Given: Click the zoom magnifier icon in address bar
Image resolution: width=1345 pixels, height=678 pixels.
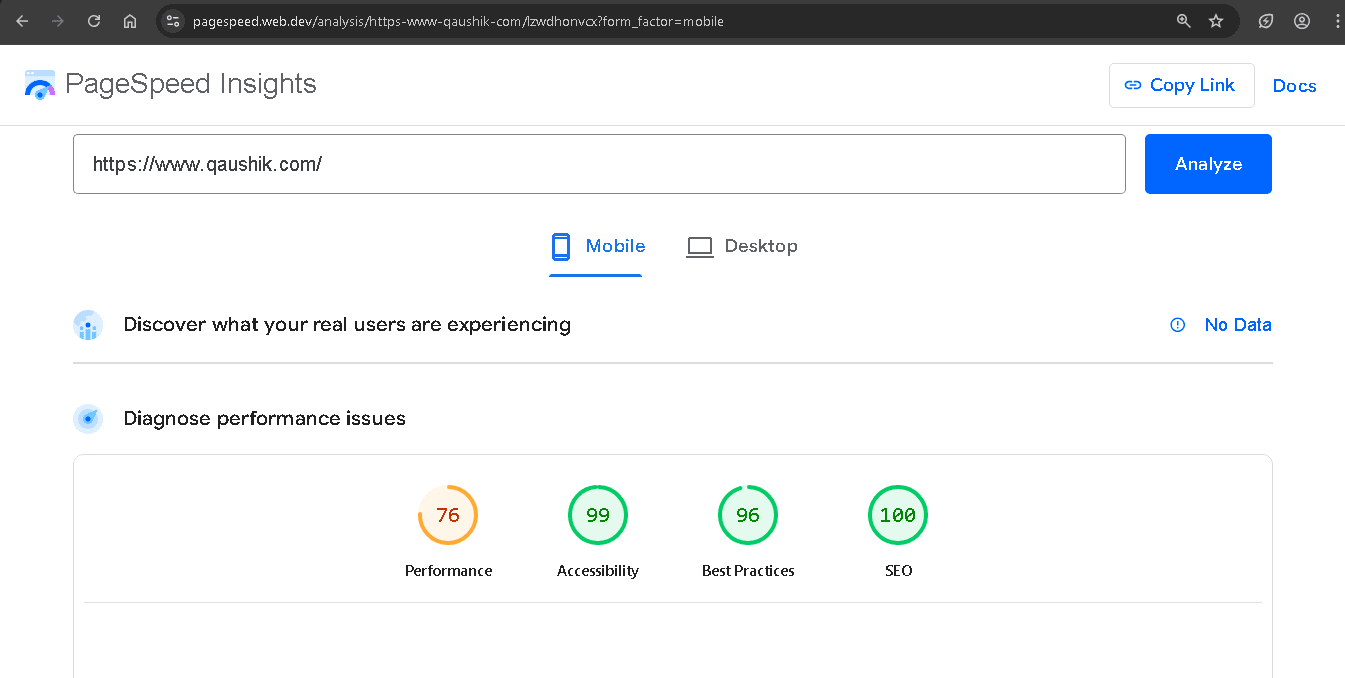Looking at the screenshot, I should (x=1184, y=21).
